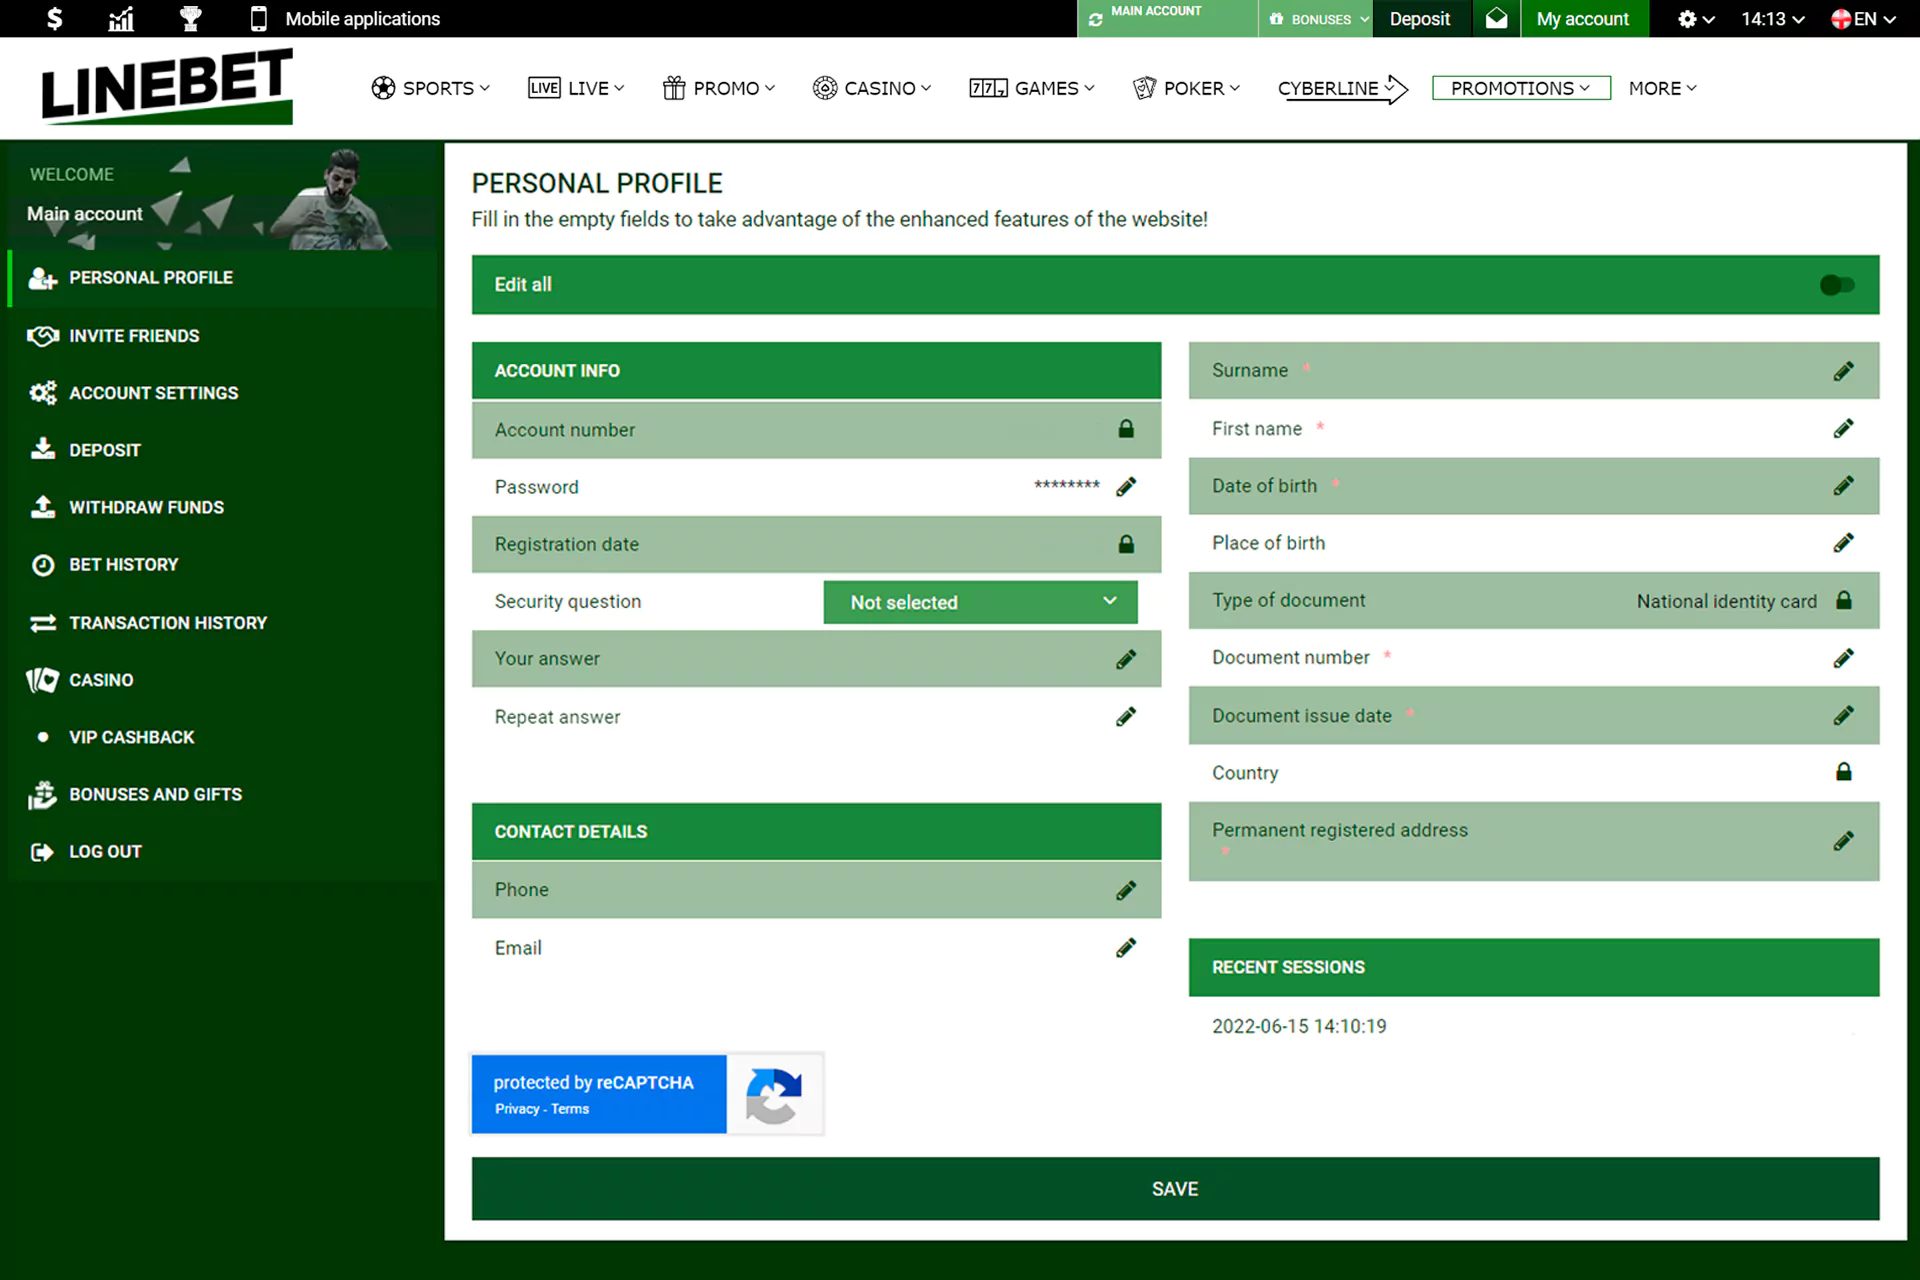1920x1280 pixels.
Task: Click the Country lock icon
Action: (1843, 772)
